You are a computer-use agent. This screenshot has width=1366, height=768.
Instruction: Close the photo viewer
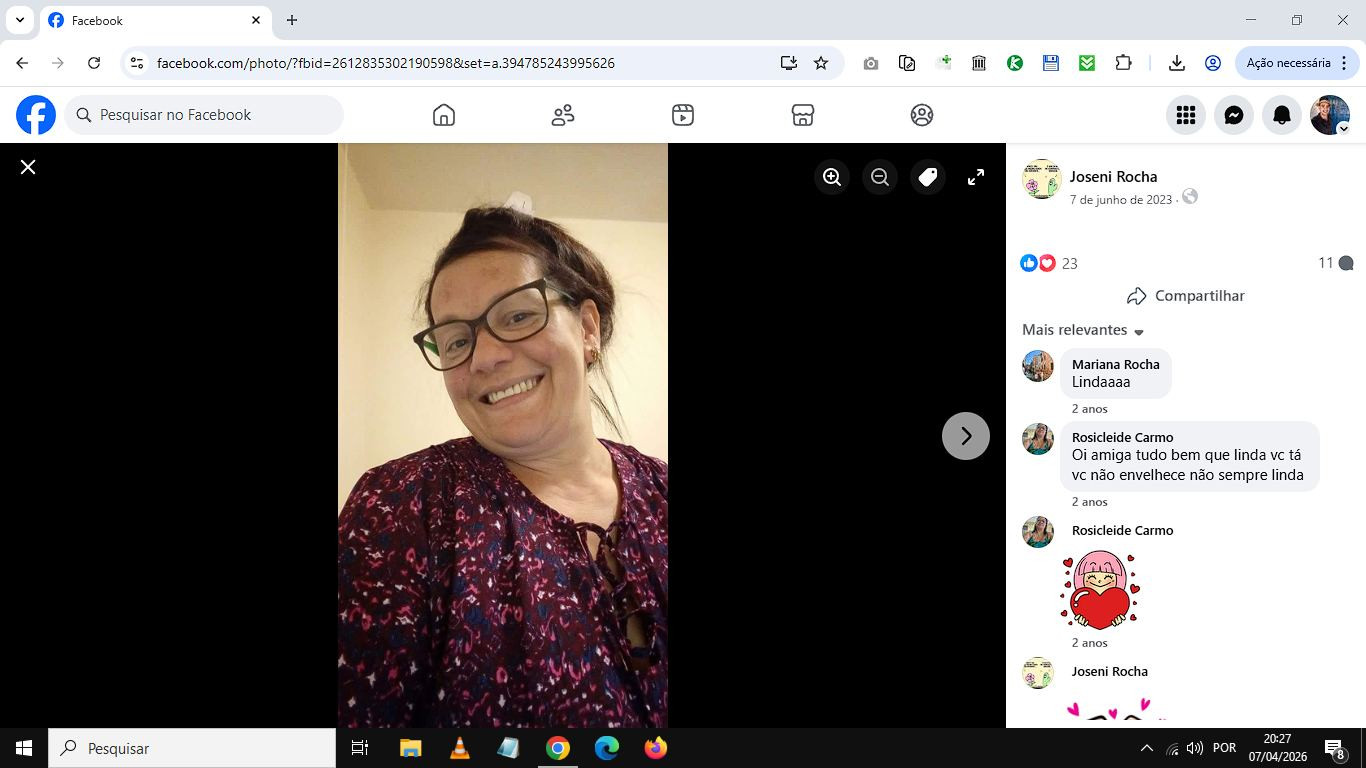pyautogui.click(x=28, y=167)
